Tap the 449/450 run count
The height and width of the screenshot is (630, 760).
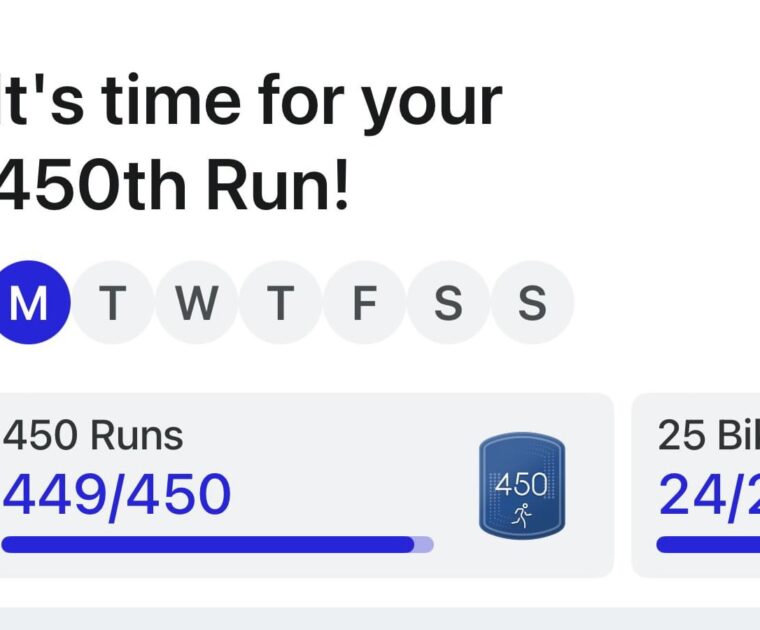(x=116, y=494)
